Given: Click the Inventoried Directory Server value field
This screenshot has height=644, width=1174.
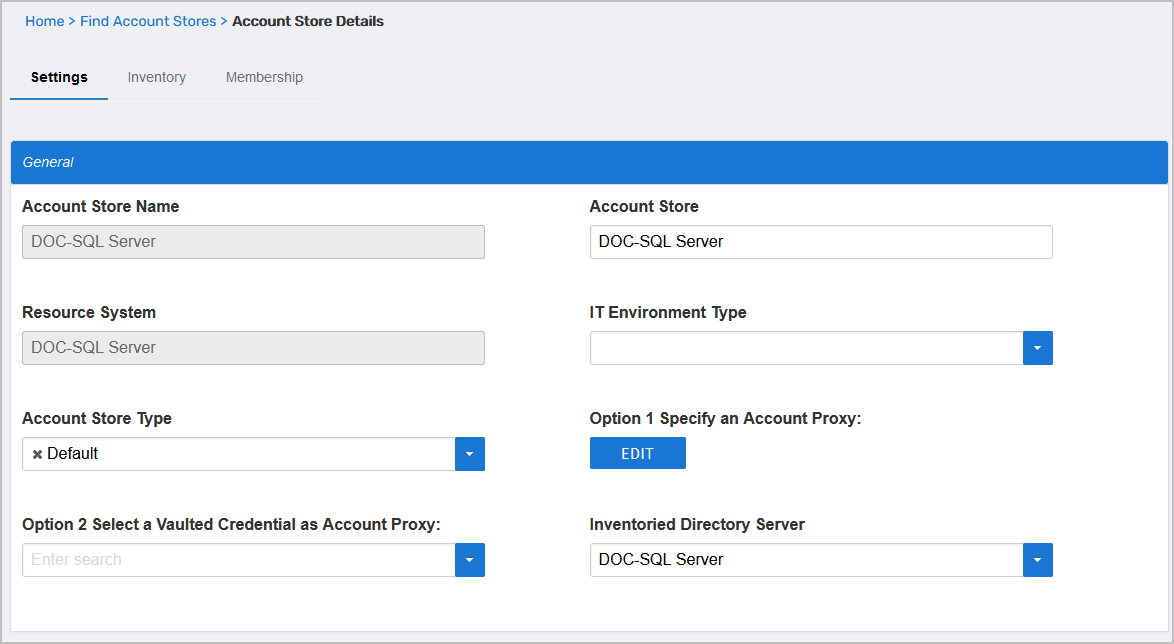Looking at the screenshot, I should [x=806, y=560].
